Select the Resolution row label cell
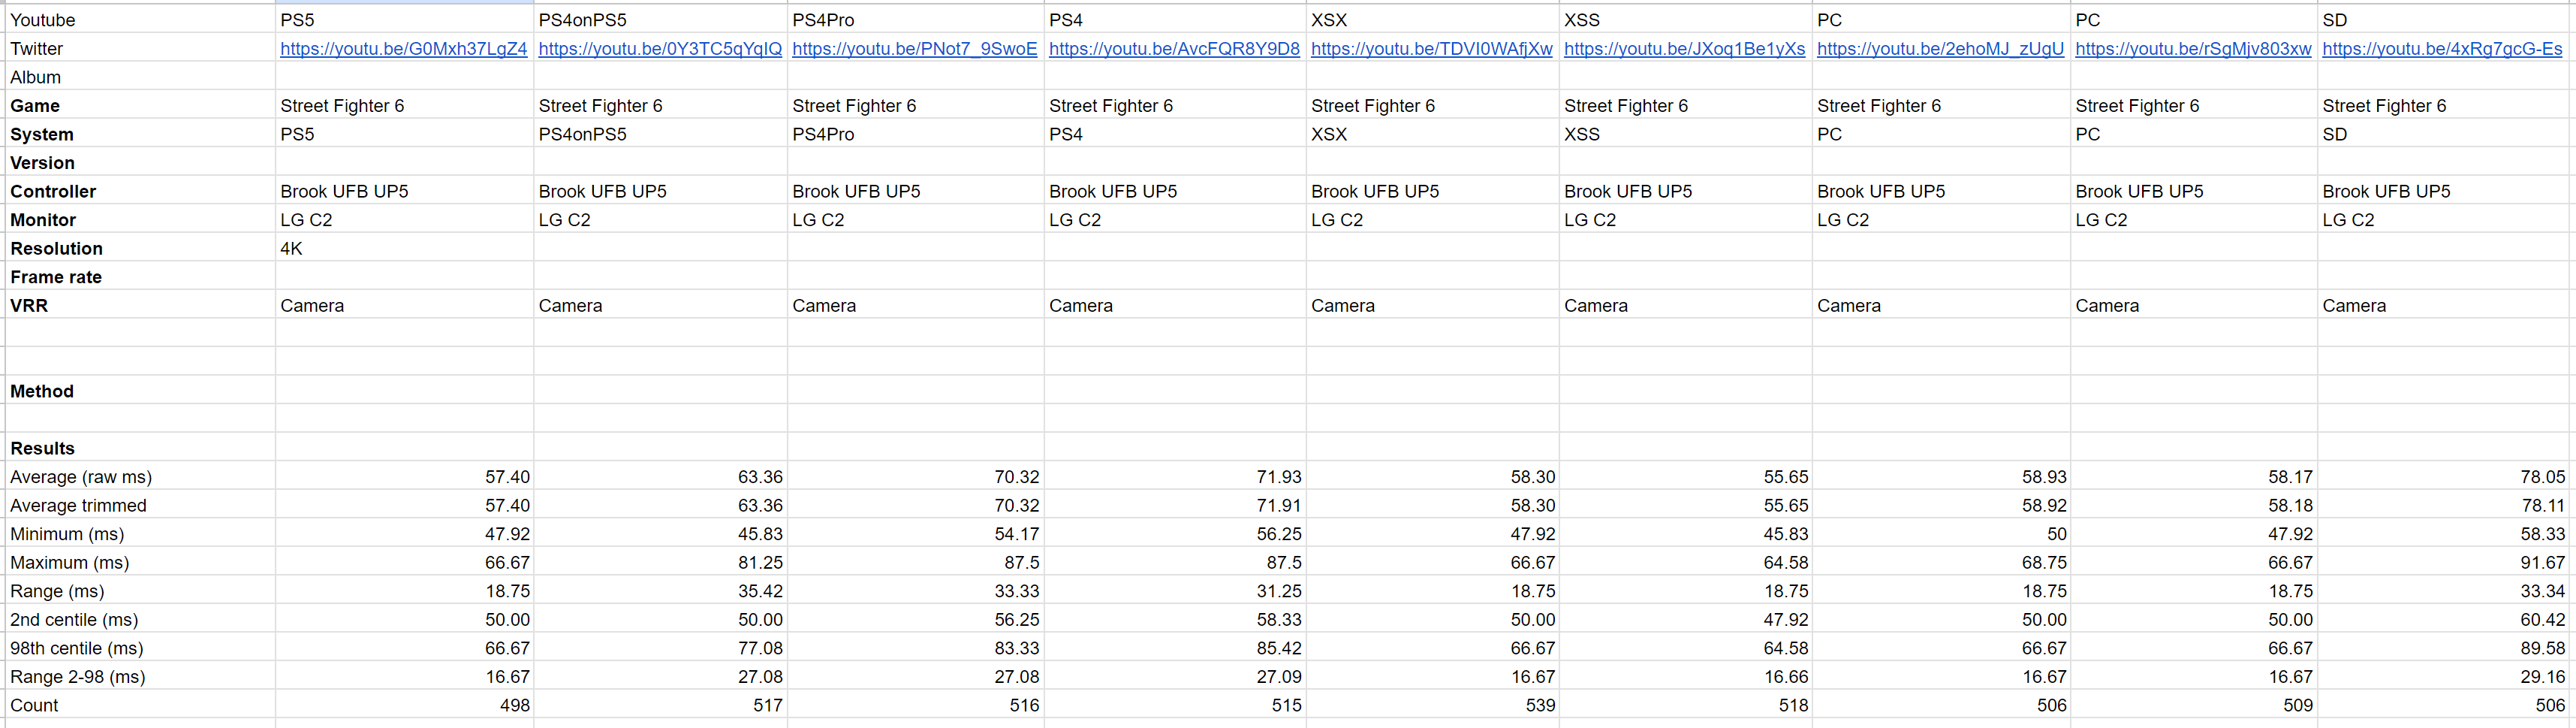 click(140, 248)
